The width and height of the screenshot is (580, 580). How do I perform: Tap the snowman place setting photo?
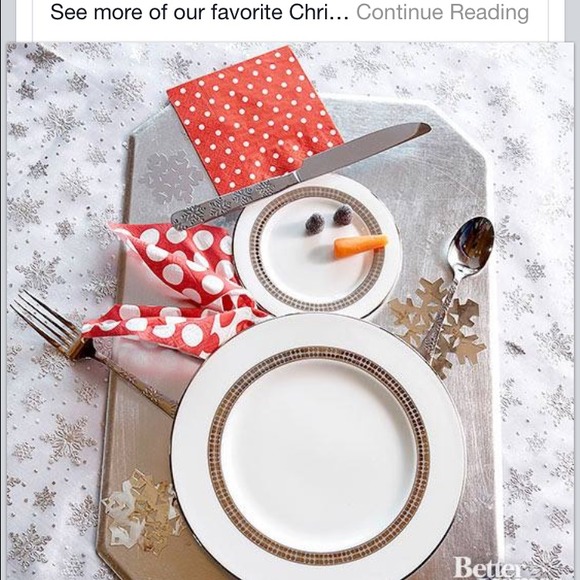tap(290, 311)
